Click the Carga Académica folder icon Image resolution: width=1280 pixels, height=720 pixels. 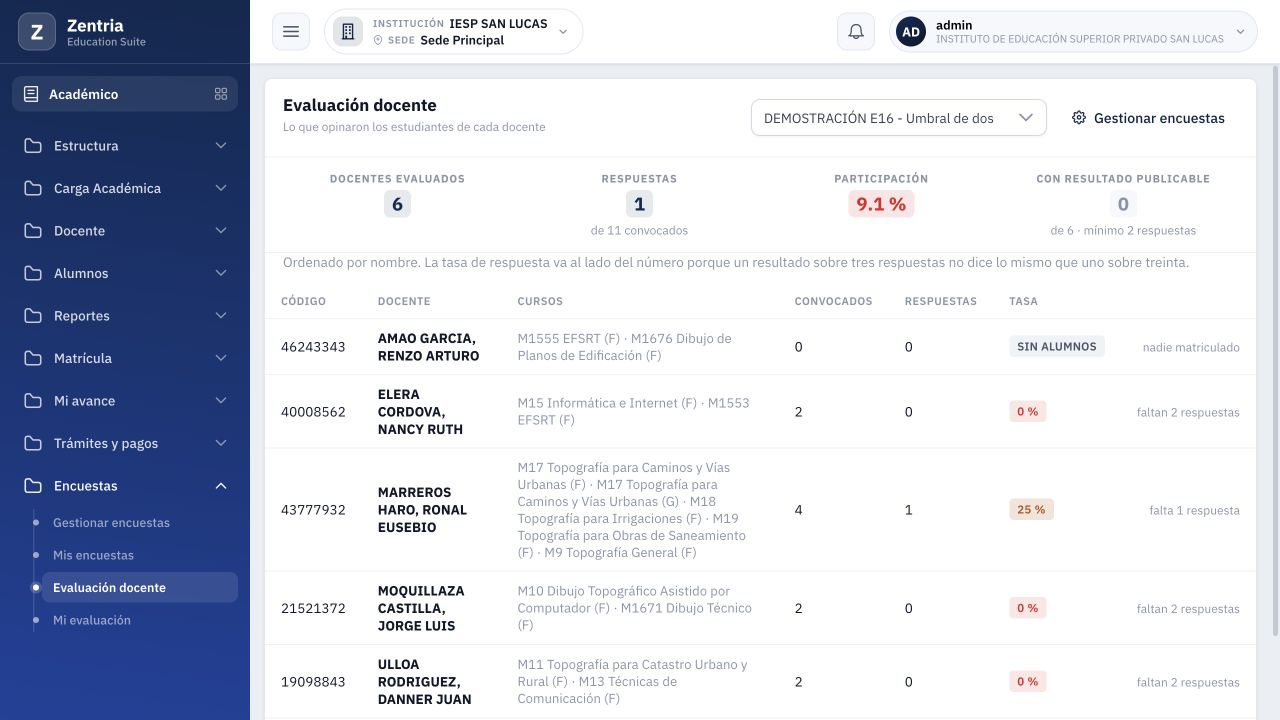34,188
